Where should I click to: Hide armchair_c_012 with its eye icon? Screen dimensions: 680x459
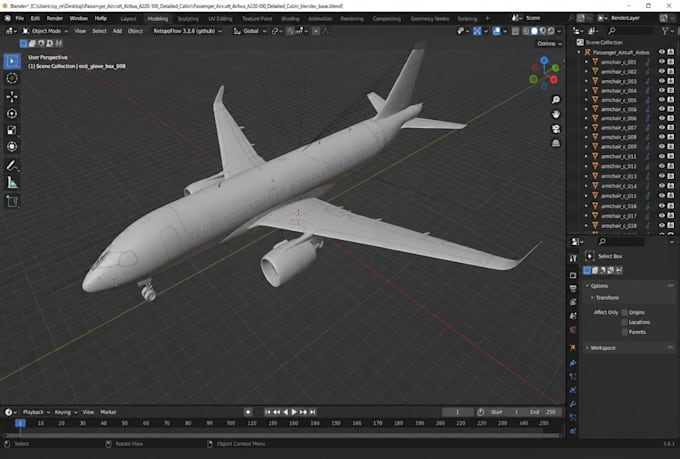click(661, 166)
